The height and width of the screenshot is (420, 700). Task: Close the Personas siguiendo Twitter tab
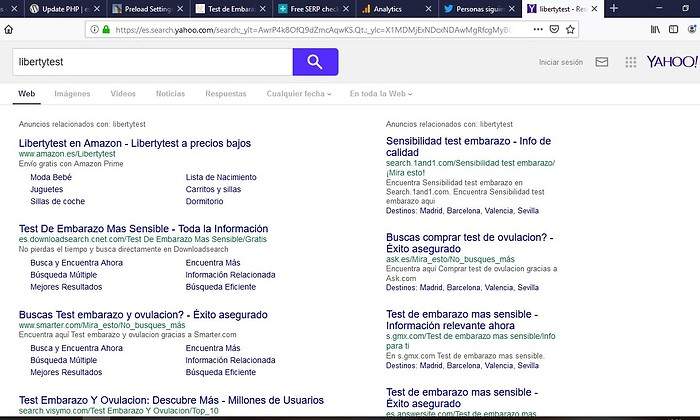click(512, 8)
